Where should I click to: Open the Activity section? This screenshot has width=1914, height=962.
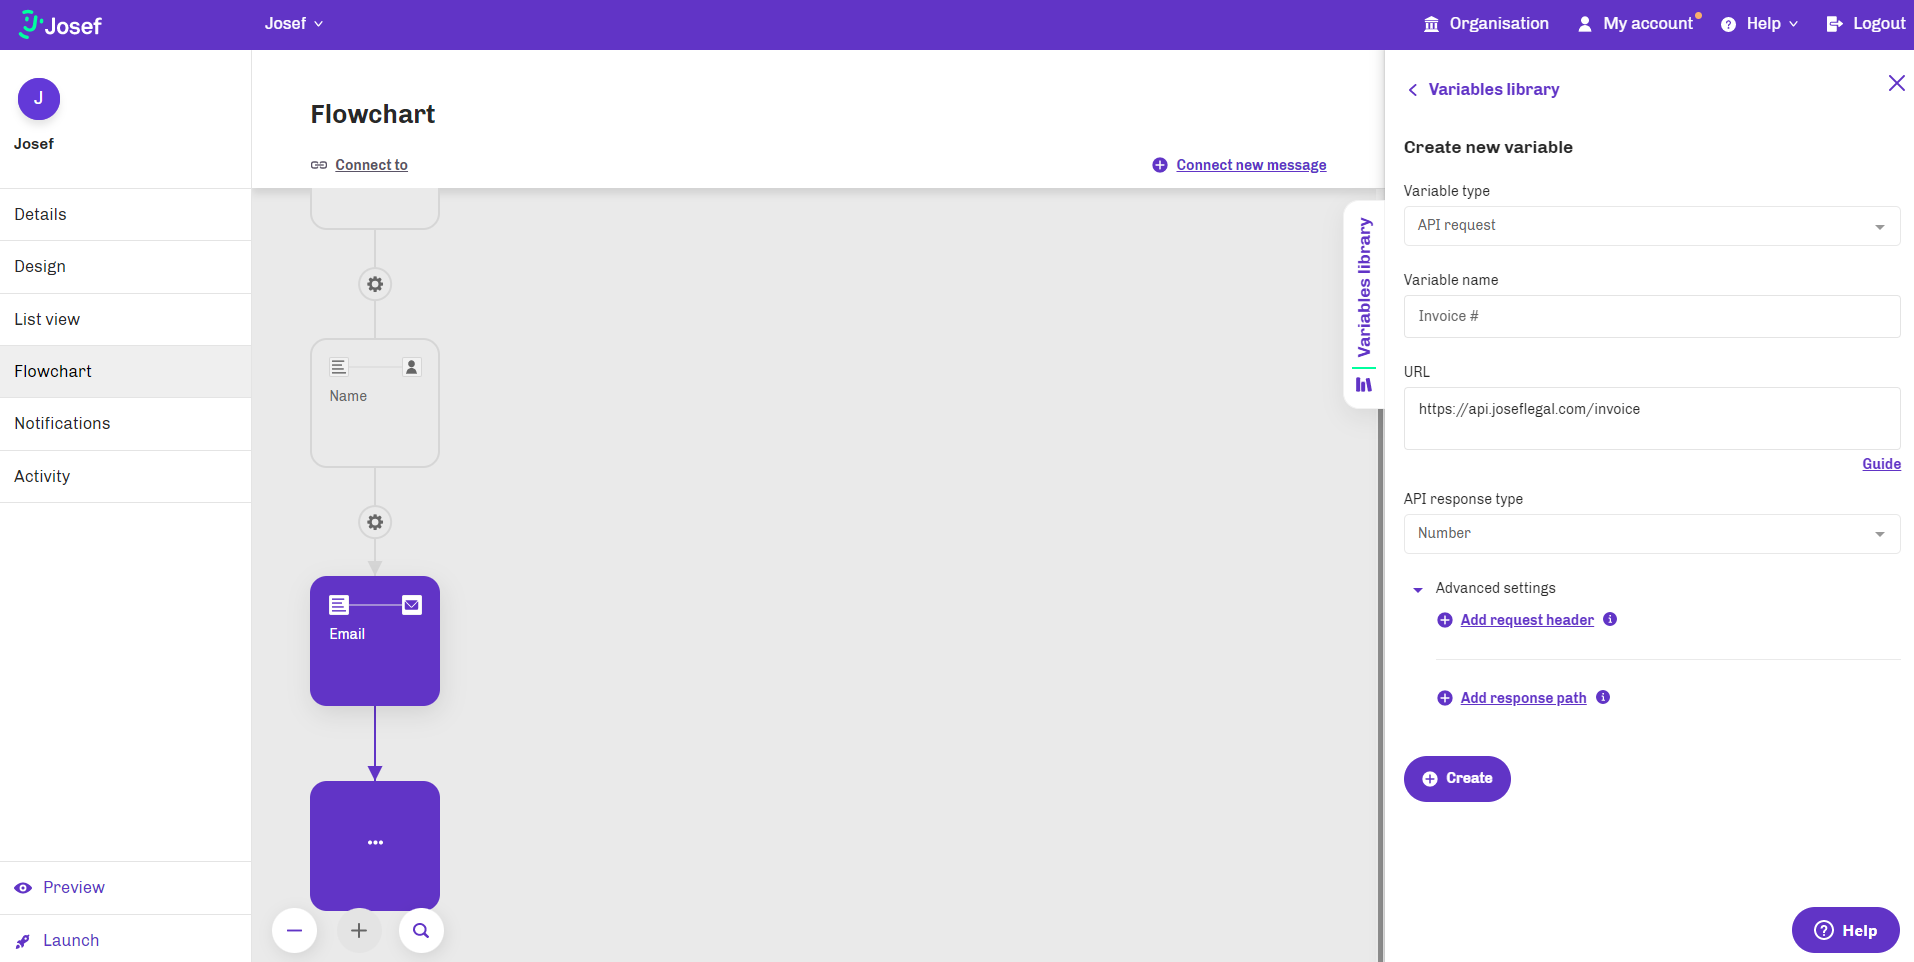click(125, 477)
